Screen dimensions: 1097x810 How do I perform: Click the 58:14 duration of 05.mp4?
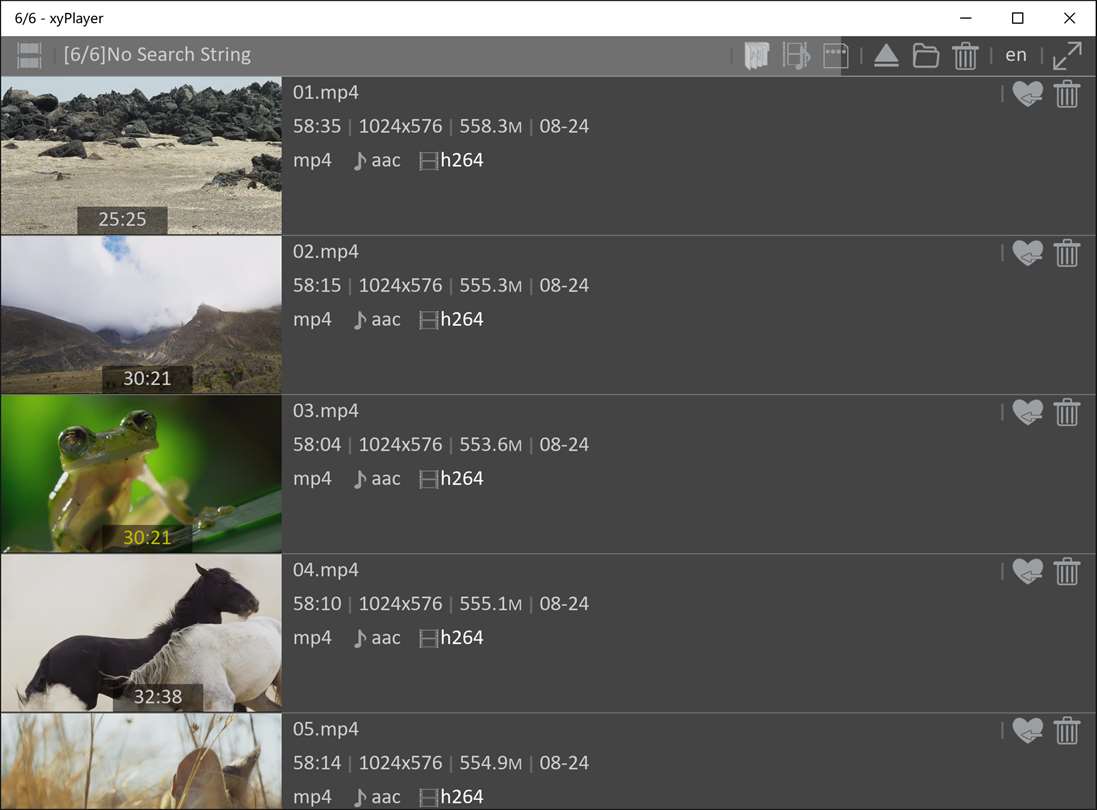(317, 762)
